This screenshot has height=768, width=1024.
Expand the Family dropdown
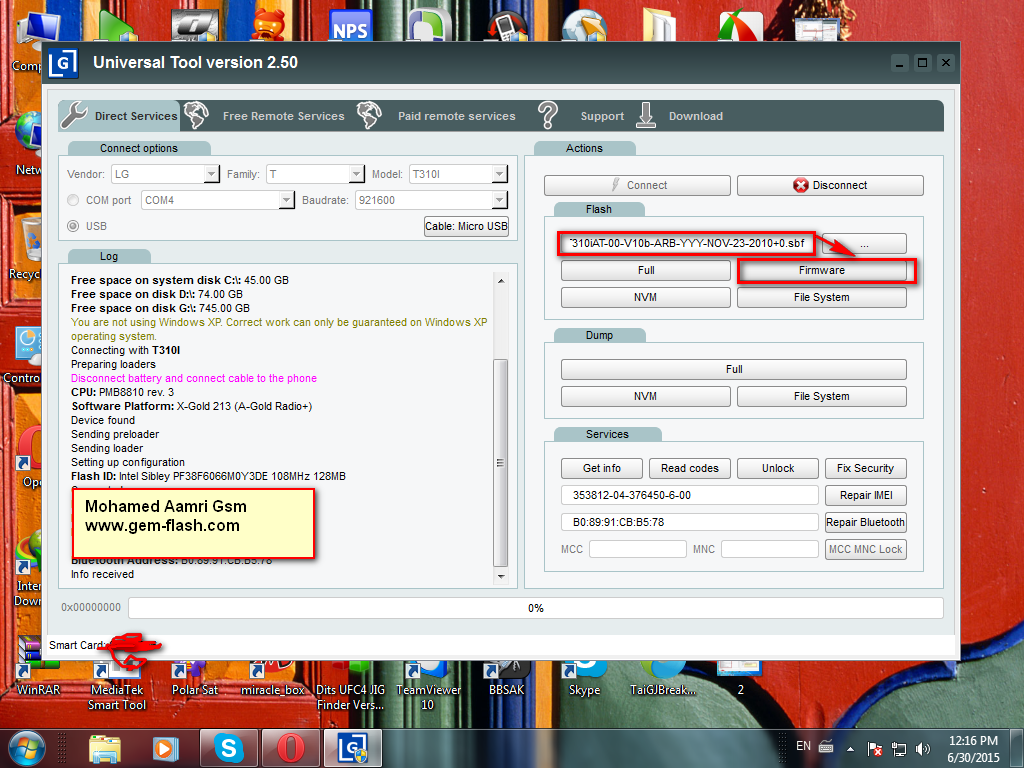click(356, 174)
